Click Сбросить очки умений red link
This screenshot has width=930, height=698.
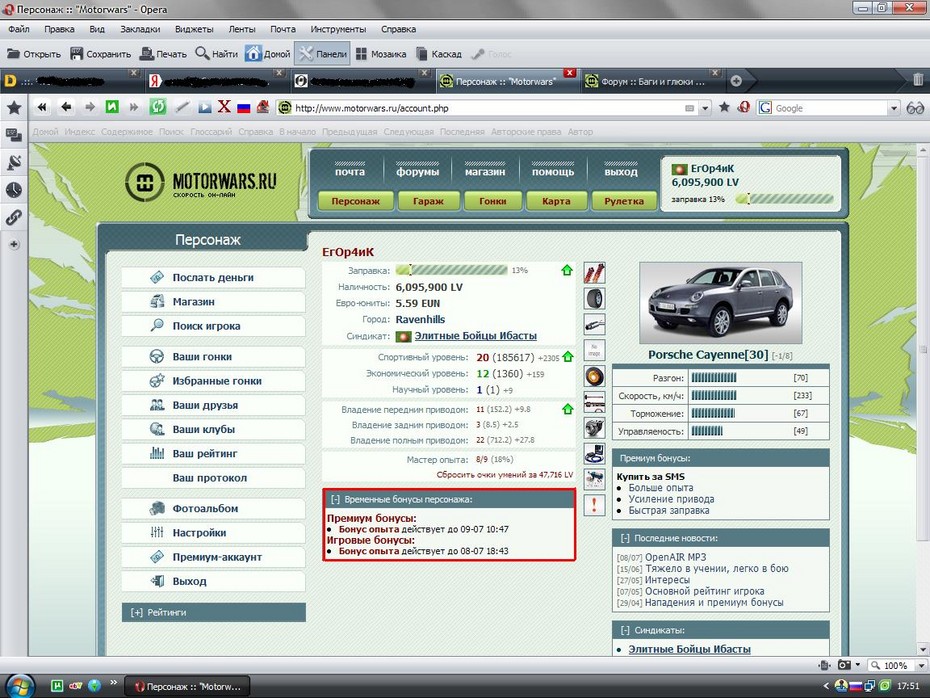click(505, 474)
